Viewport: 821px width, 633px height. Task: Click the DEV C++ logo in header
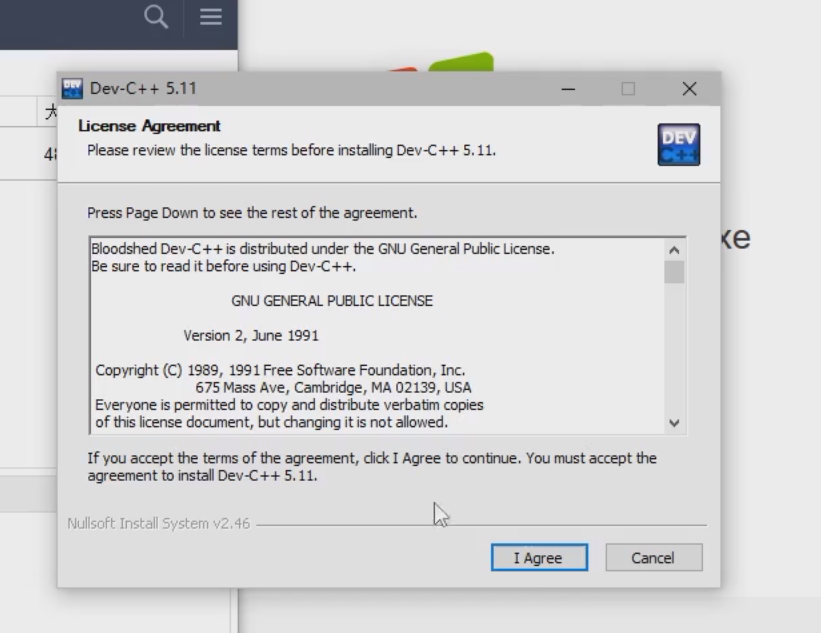pyautogui.click(x=679, y=145)
